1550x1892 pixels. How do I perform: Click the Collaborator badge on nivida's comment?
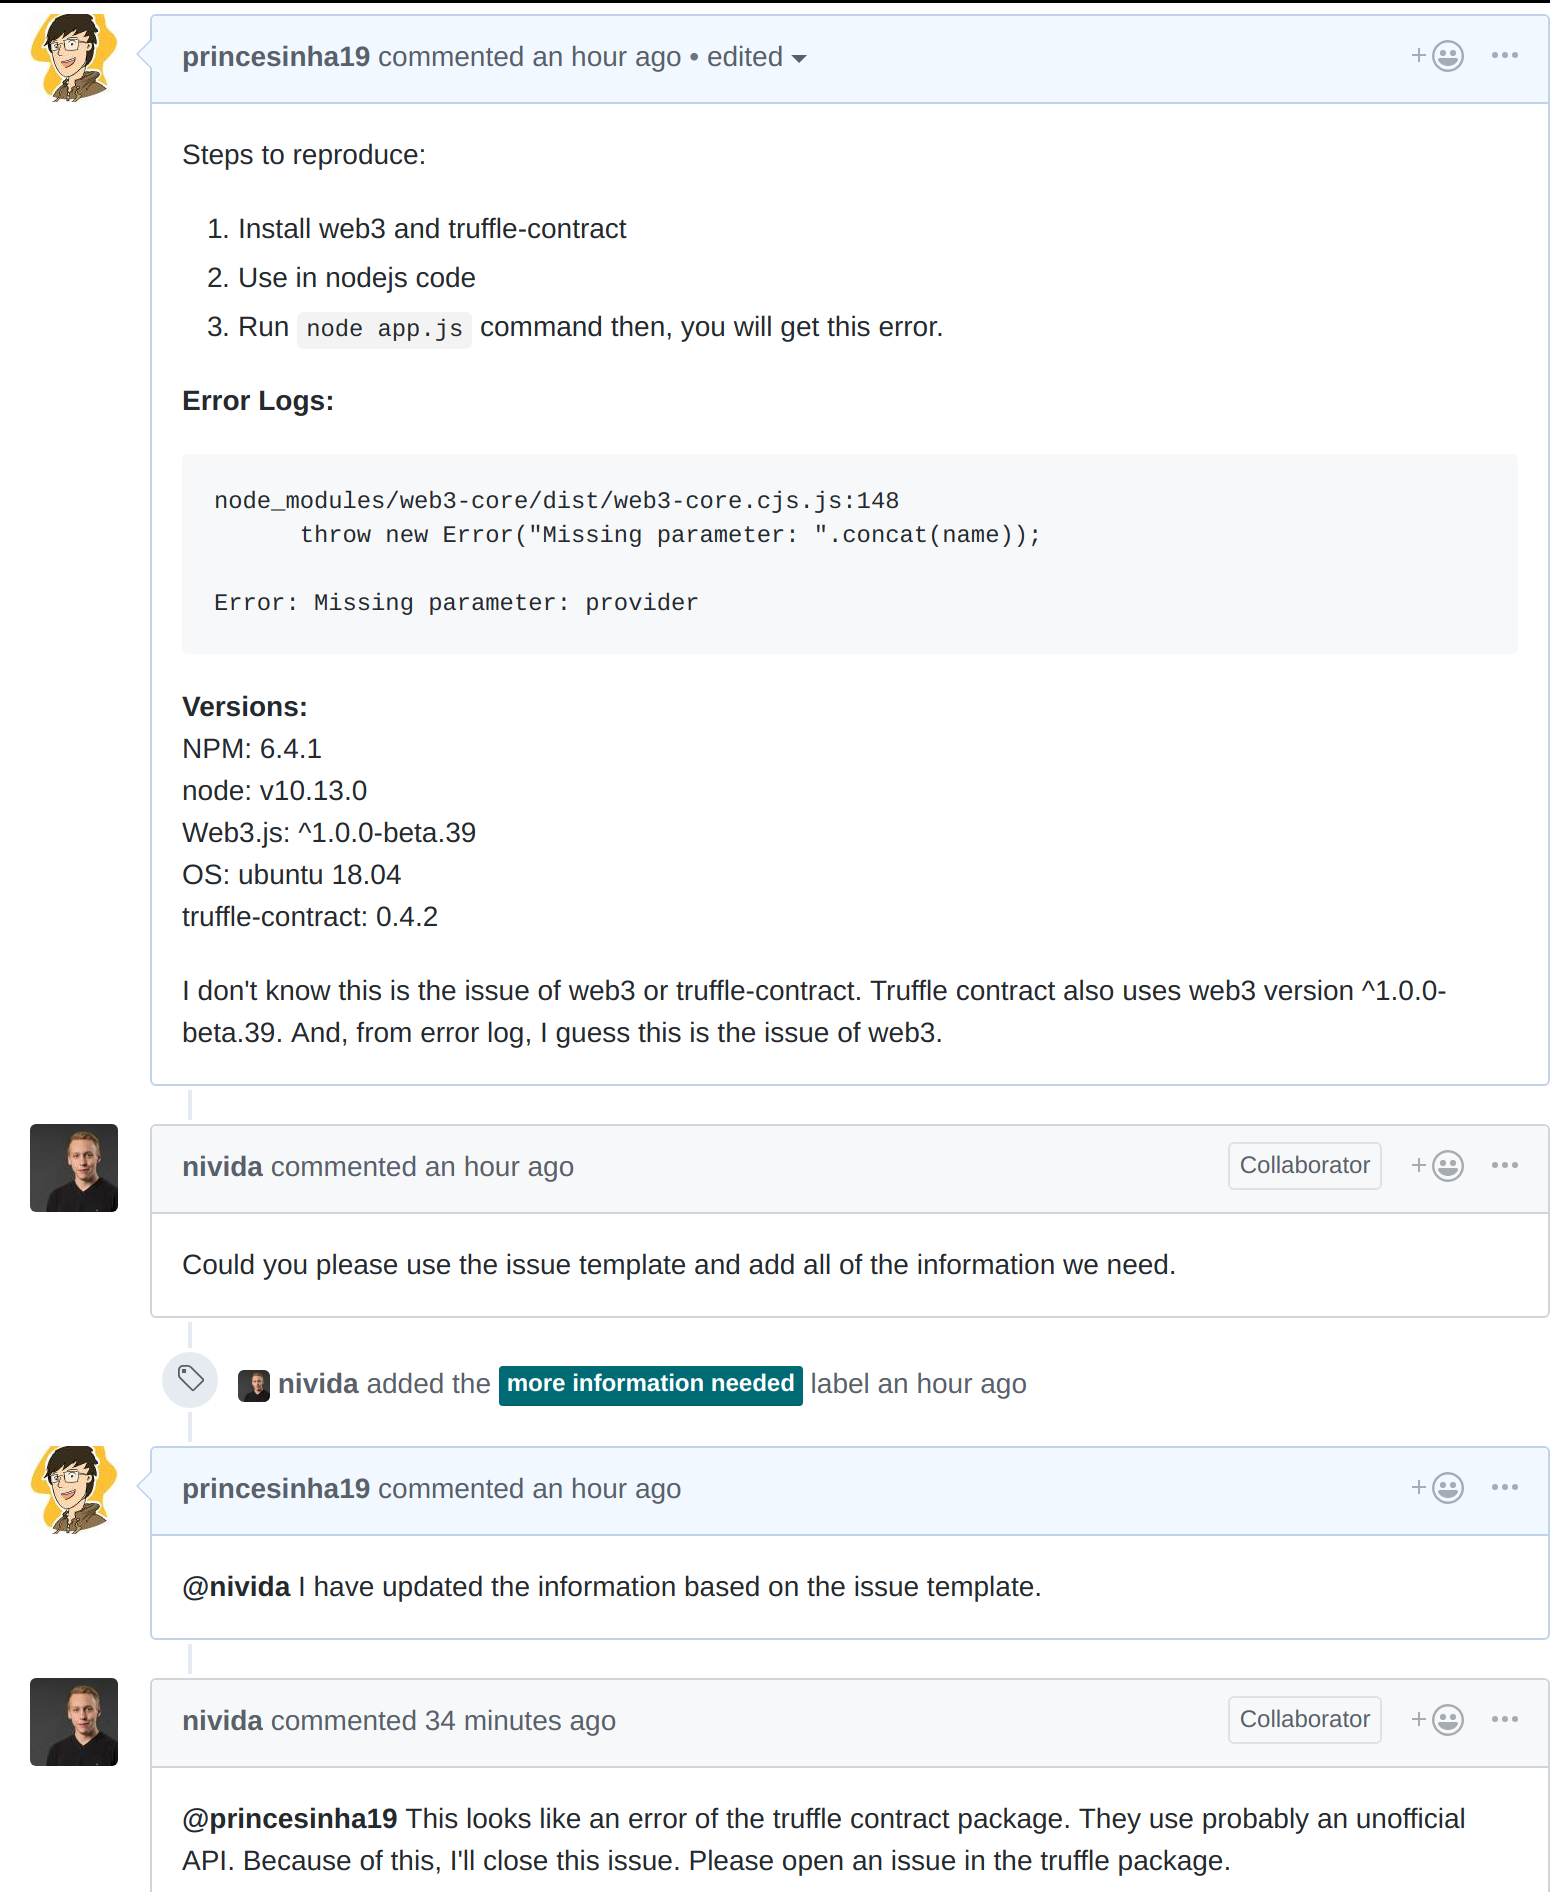(1304, 1165)
